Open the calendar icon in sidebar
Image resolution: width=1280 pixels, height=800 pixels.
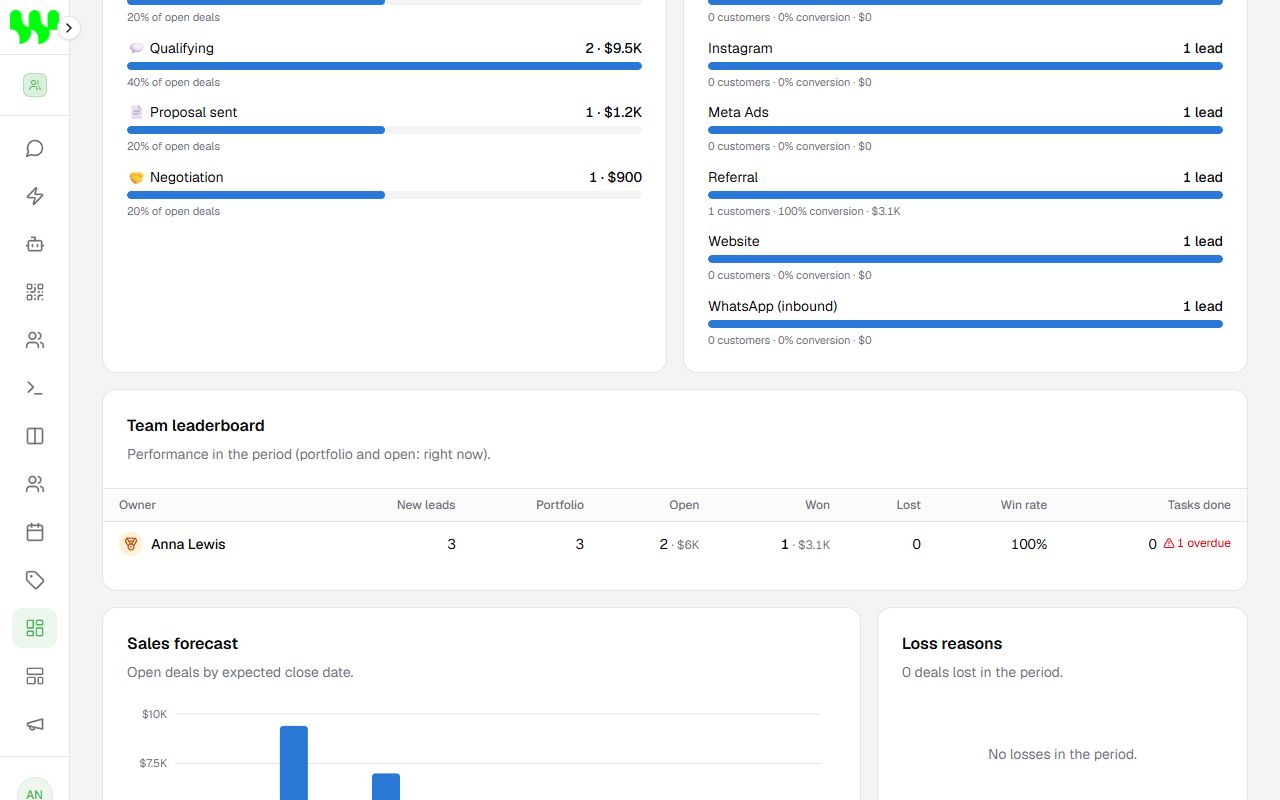[35, 532]
